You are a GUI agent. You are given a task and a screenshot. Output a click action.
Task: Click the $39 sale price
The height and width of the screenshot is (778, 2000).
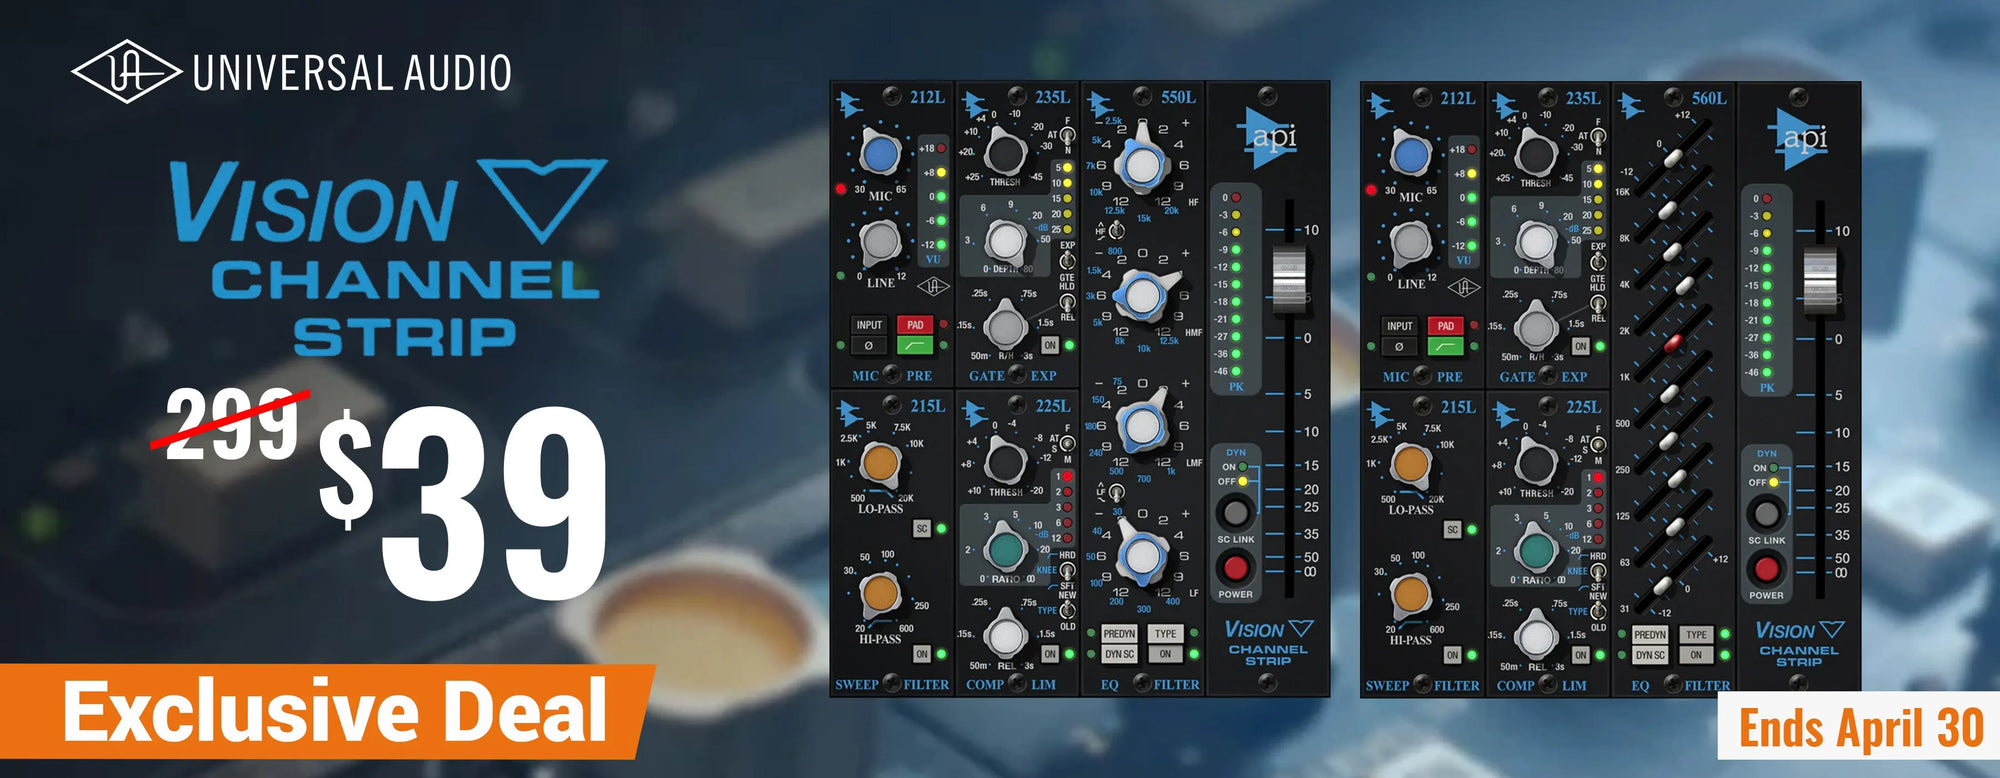[x=463, y=500]
